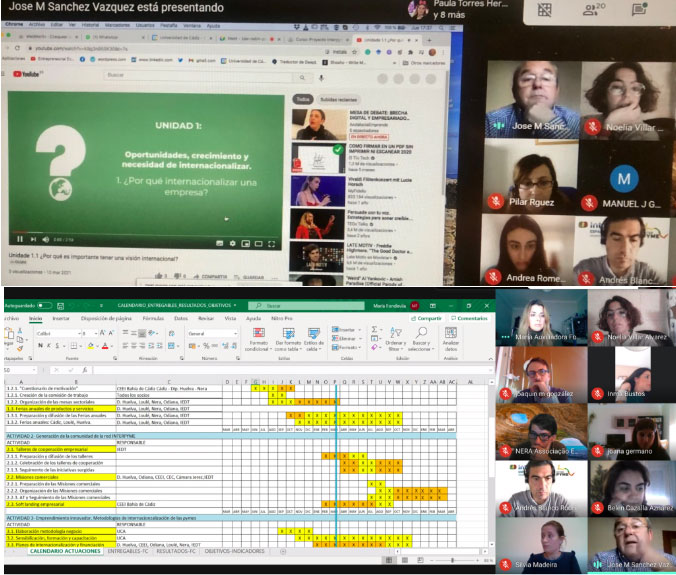This screenshot has width=676, height=575.
Task: Bookmark this page with the star icon
Action: tap(354, 52)
